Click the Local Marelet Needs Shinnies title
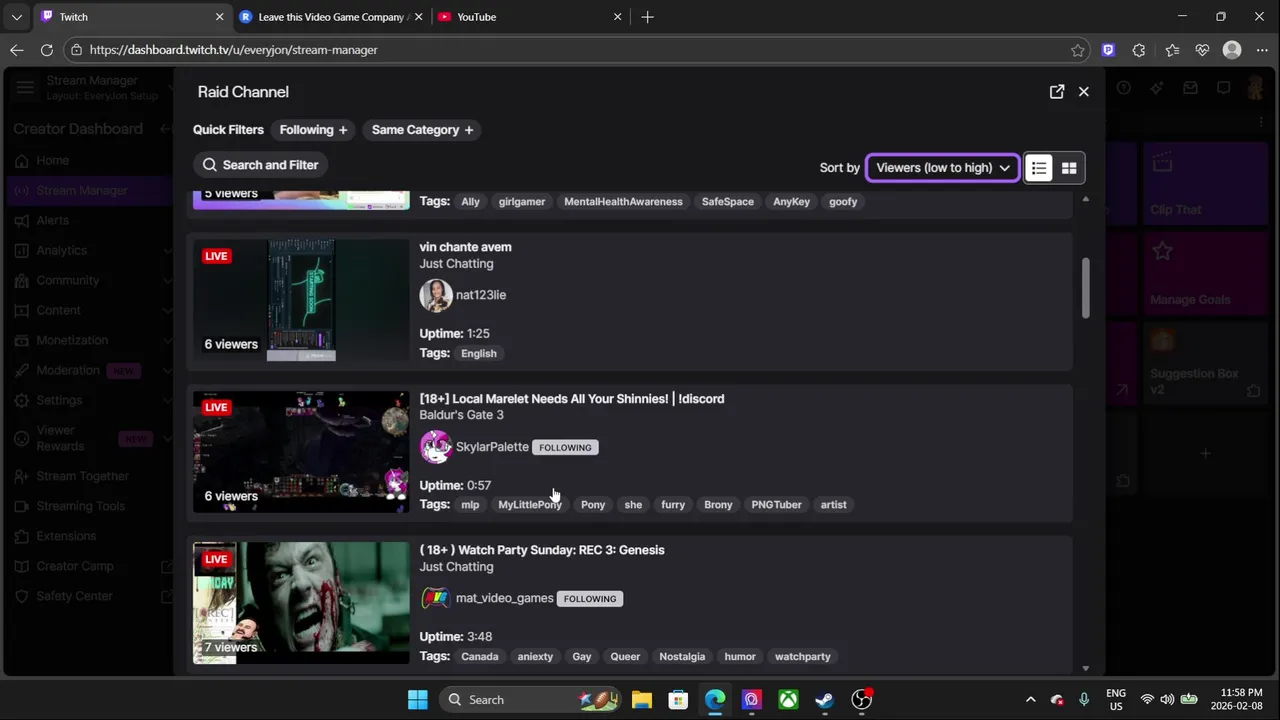1280x720 pixels. click(x=572, y=399)
